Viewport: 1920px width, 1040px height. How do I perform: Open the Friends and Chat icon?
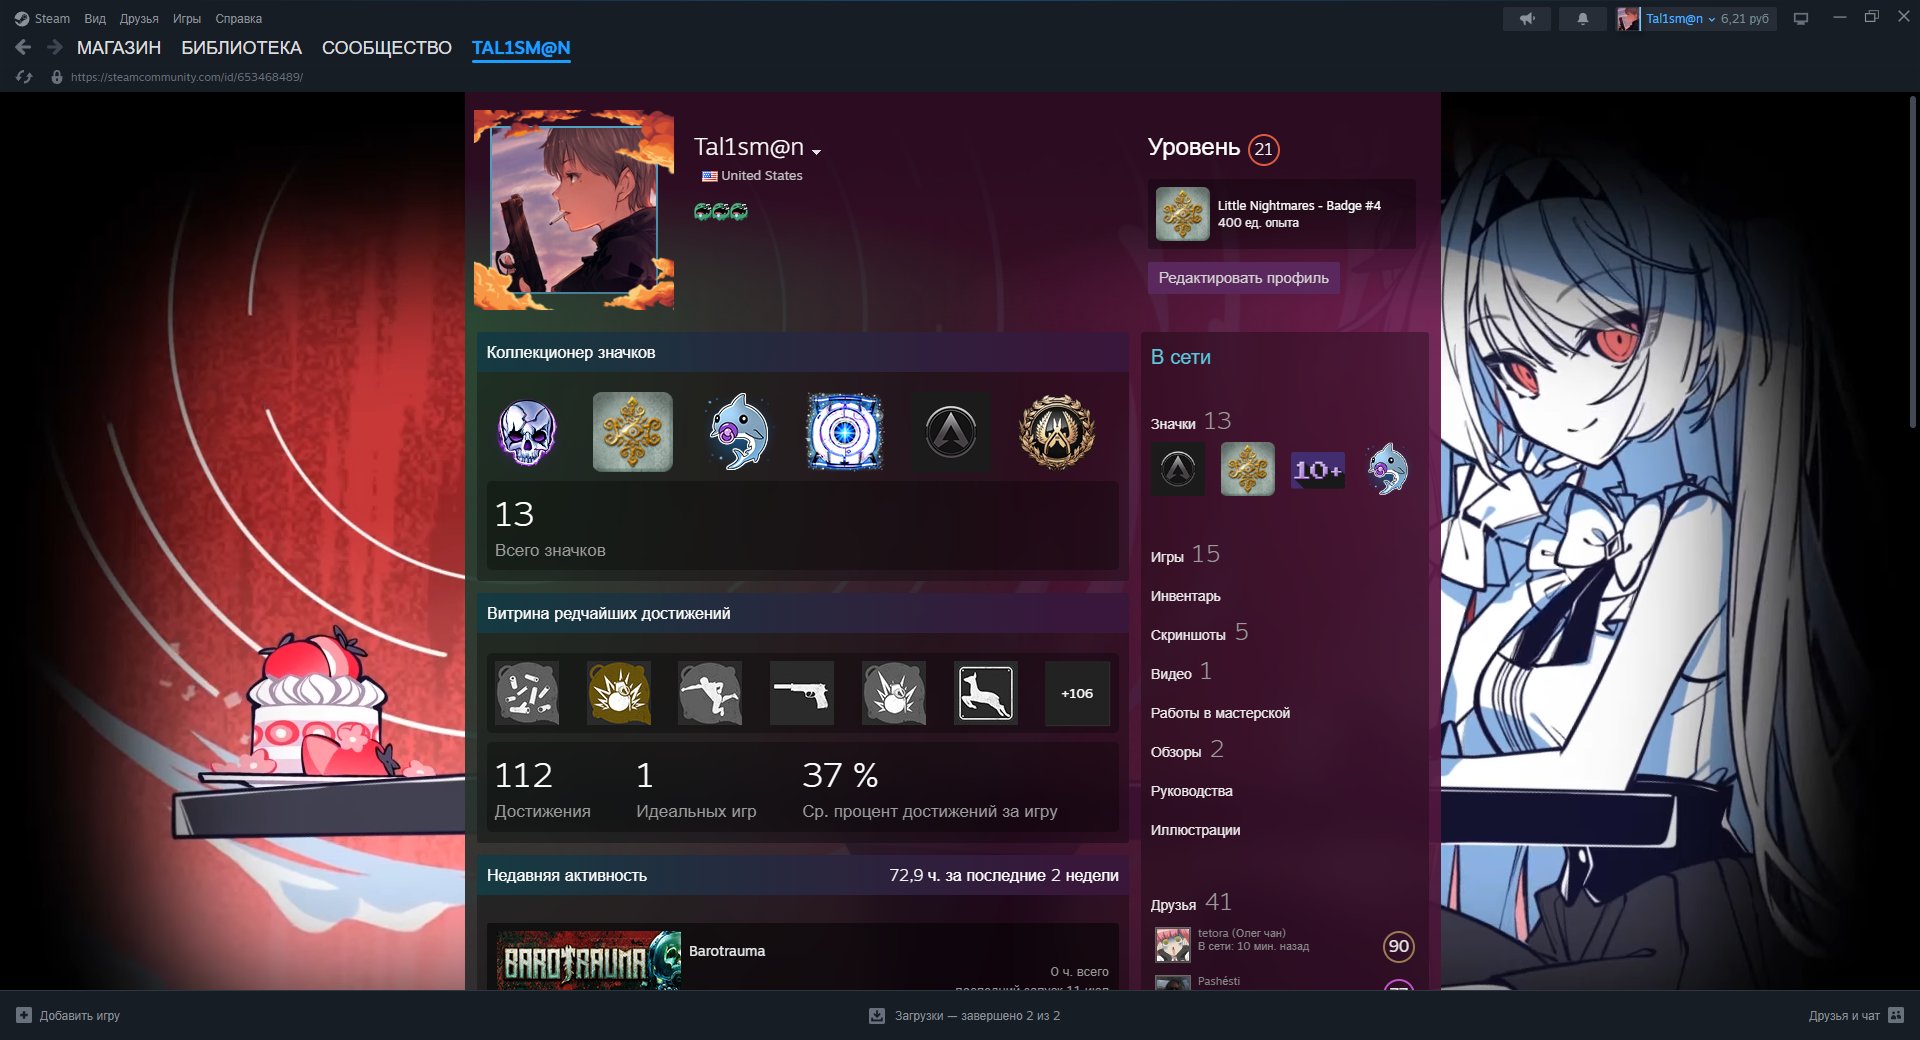tap(1896, 1015)
